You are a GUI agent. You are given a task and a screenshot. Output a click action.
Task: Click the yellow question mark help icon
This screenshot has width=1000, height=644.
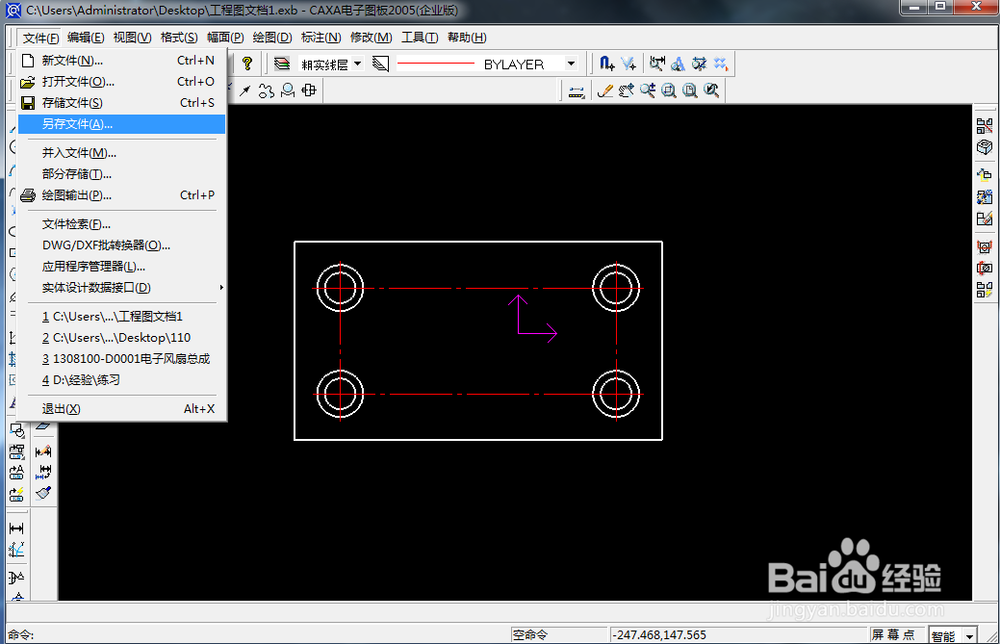click(x=247, y=63)
